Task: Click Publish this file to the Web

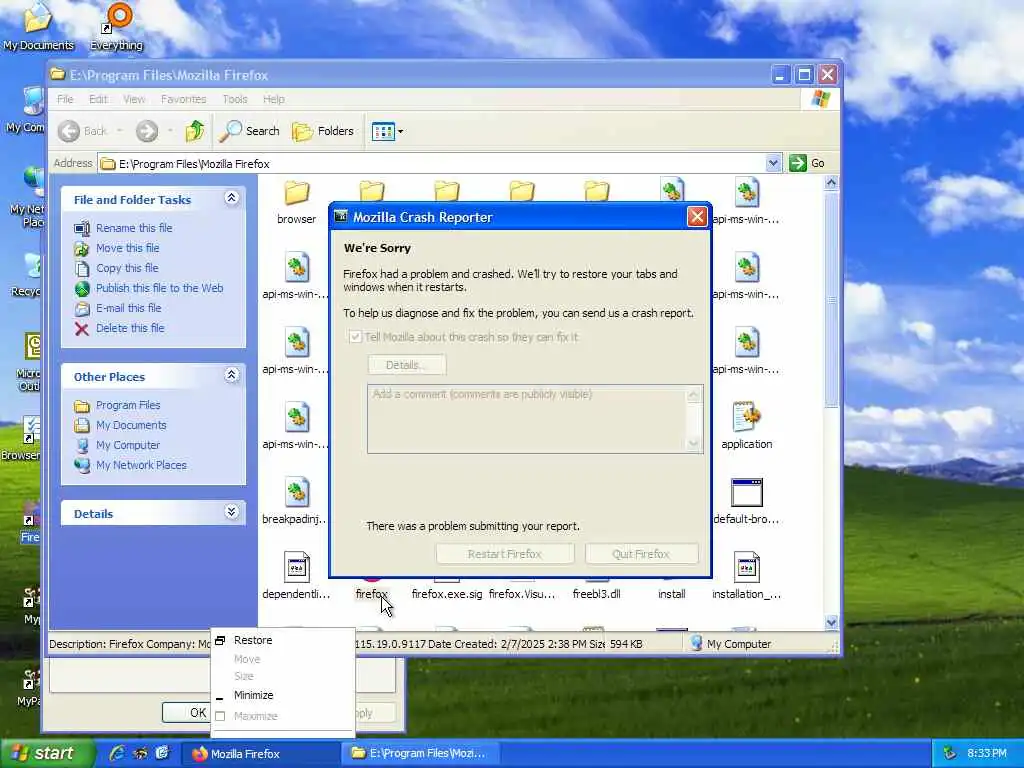Action: coord(159,288)
